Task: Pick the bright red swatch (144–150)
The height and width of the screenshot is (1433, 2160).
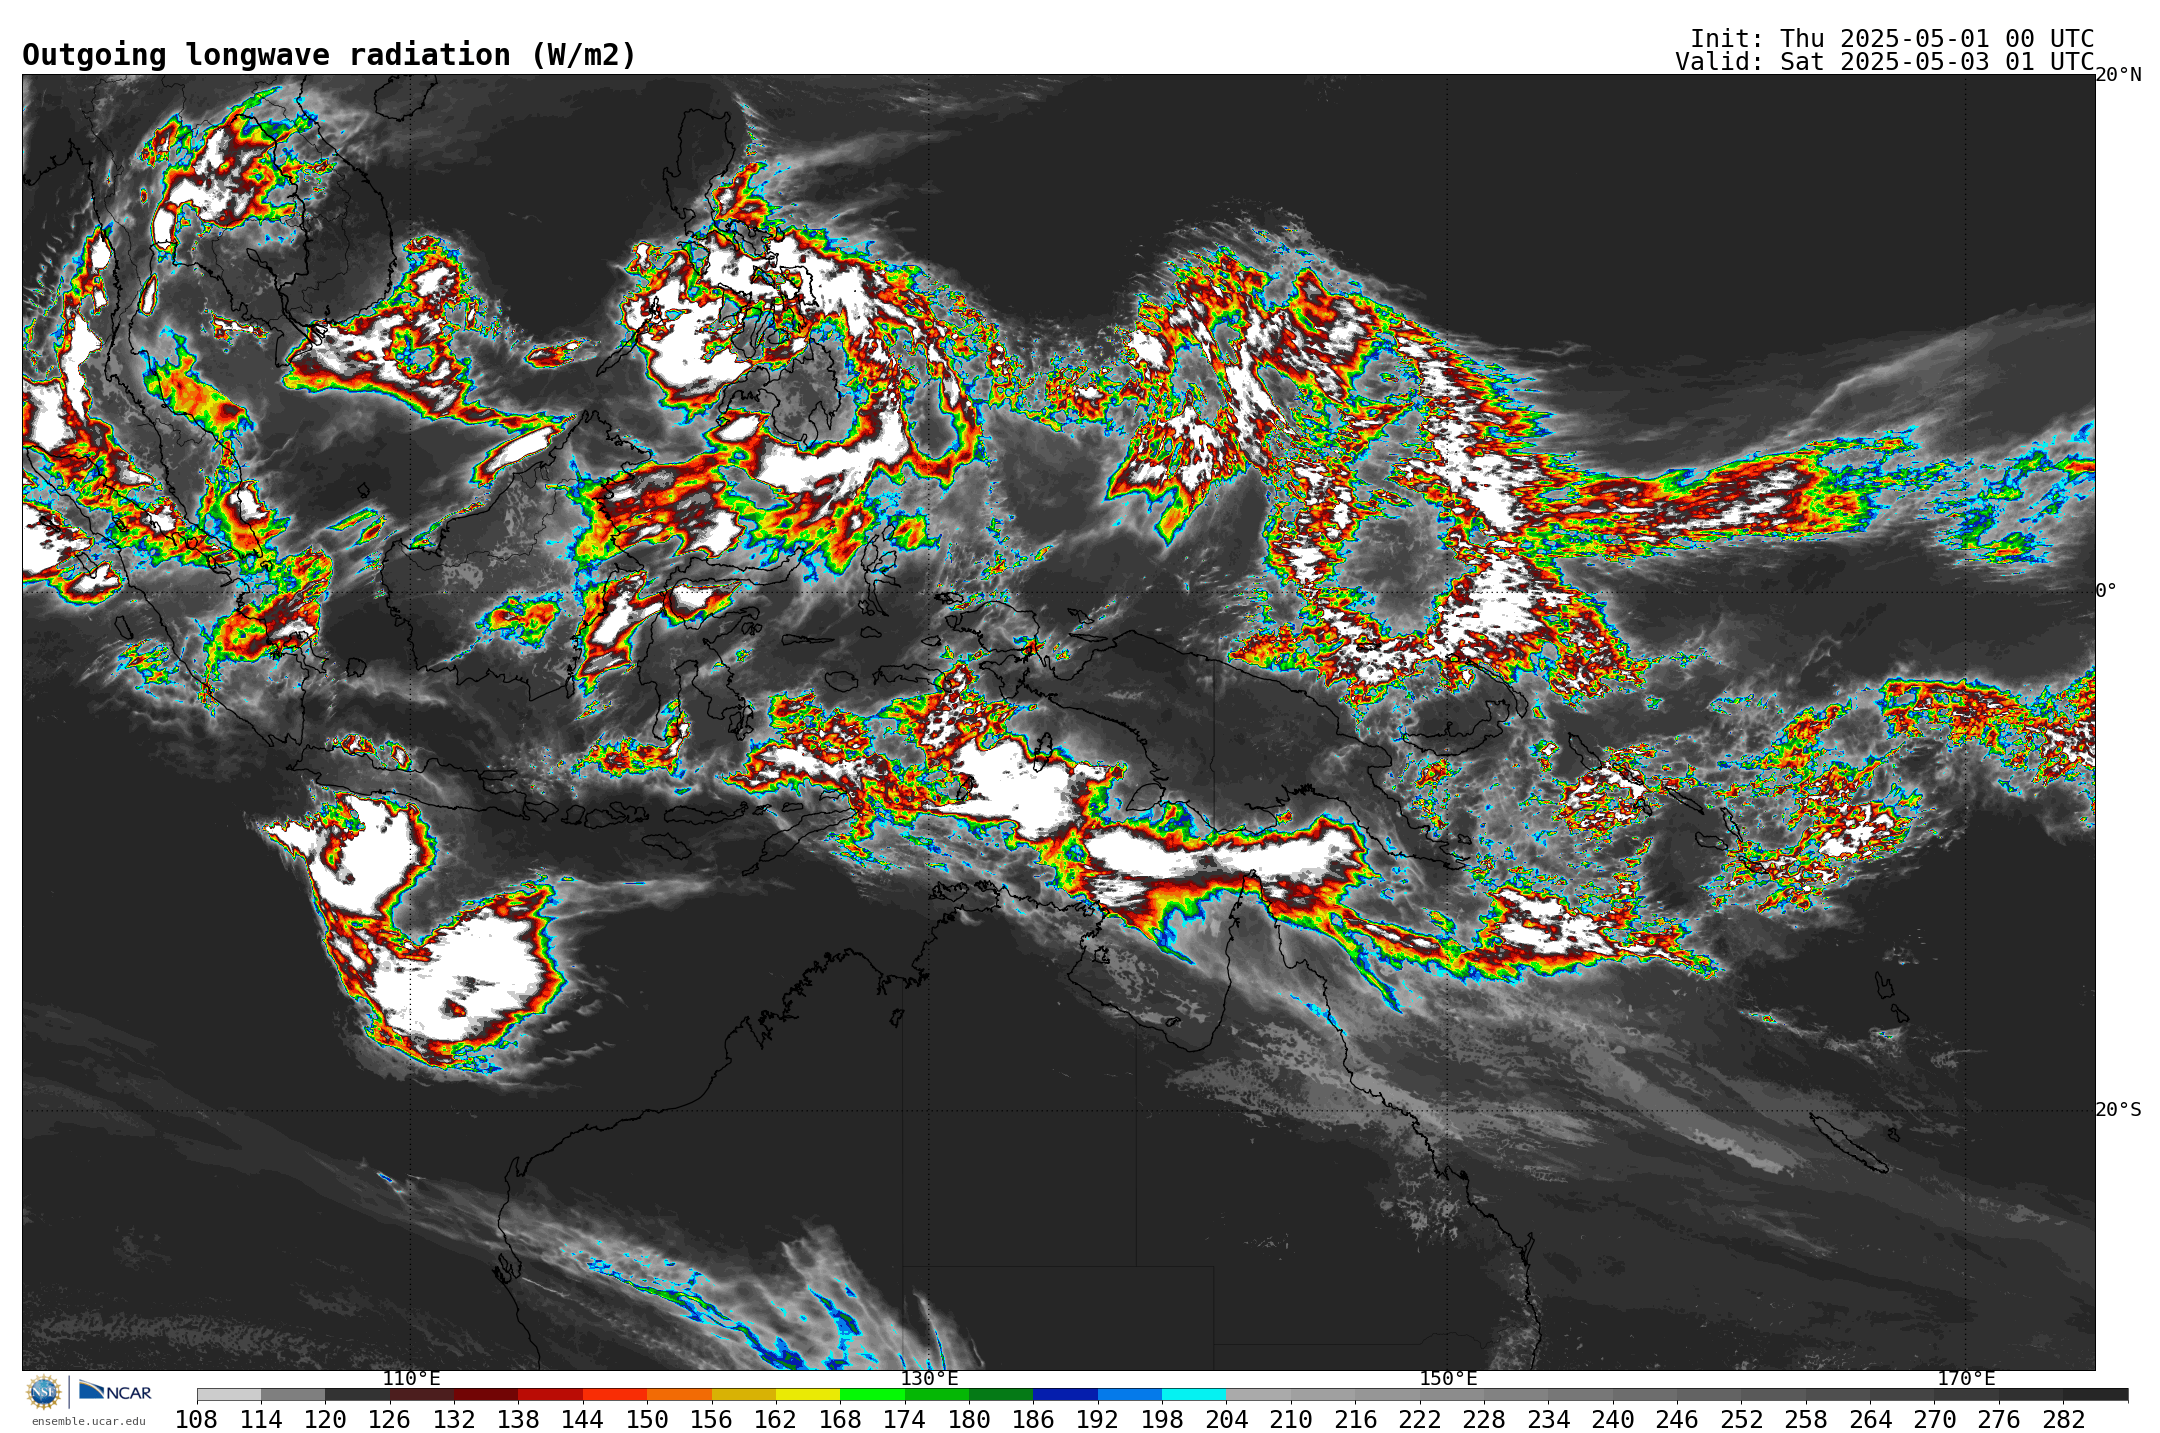Action: point(614,1394)
